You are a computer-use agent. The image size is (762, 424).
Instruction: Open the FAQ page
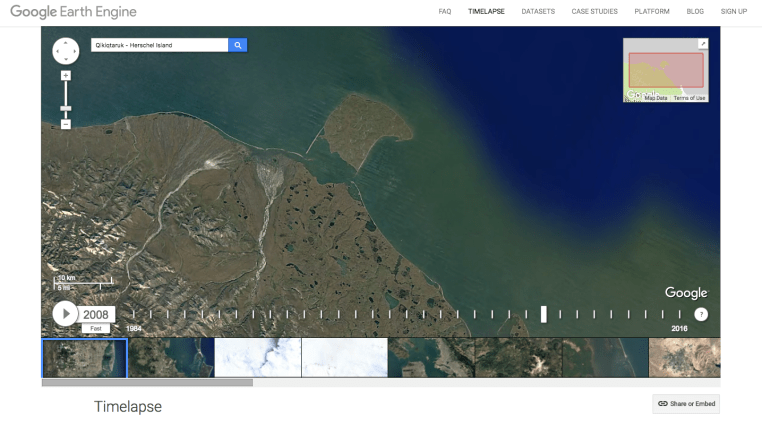(x=445, y=11)
